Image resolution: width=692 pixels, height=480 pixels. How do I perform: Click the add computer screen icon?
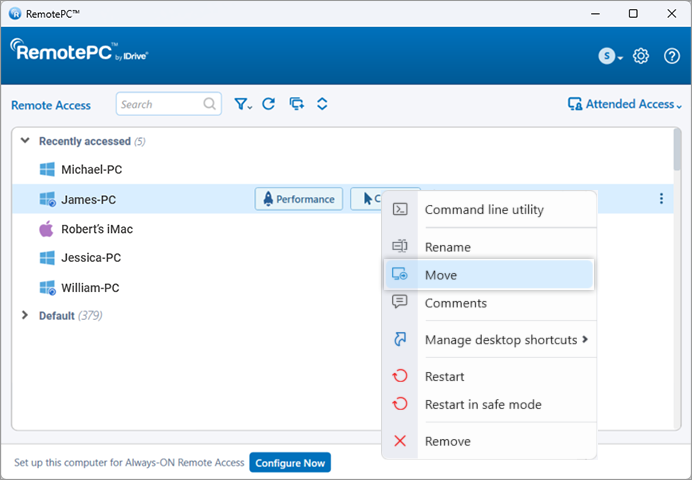(x=296, y=104)
